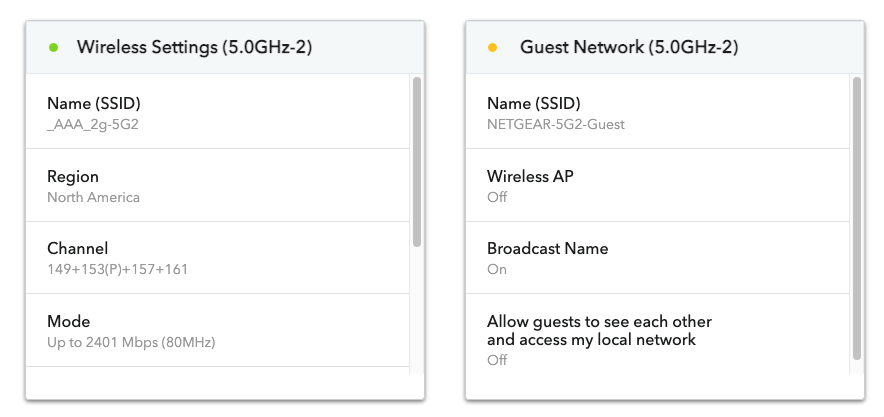The image size is (884, 417).
Task: Click the _AAA_2g-5G2 SSID value
Action: [x=90, y=124]
